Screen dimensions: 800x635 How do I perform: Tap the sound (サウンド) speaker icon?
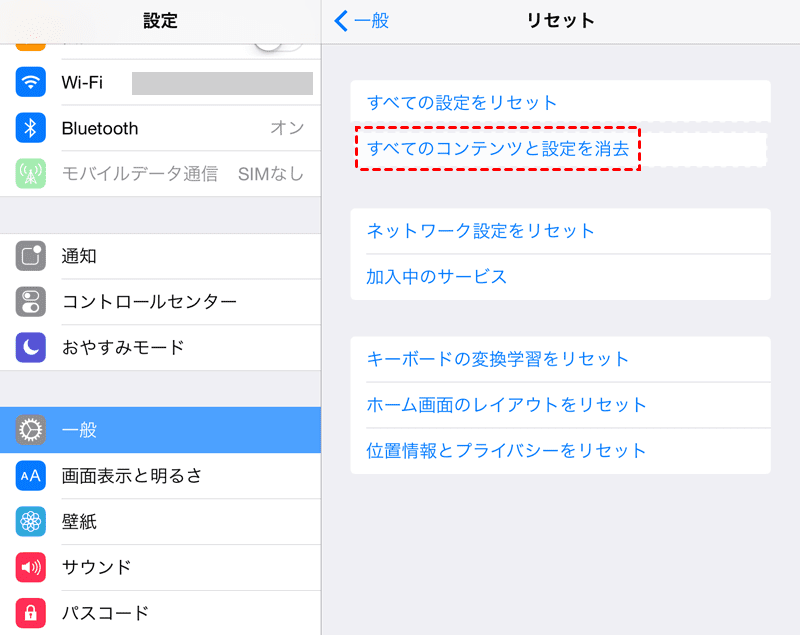click(31, 568)
